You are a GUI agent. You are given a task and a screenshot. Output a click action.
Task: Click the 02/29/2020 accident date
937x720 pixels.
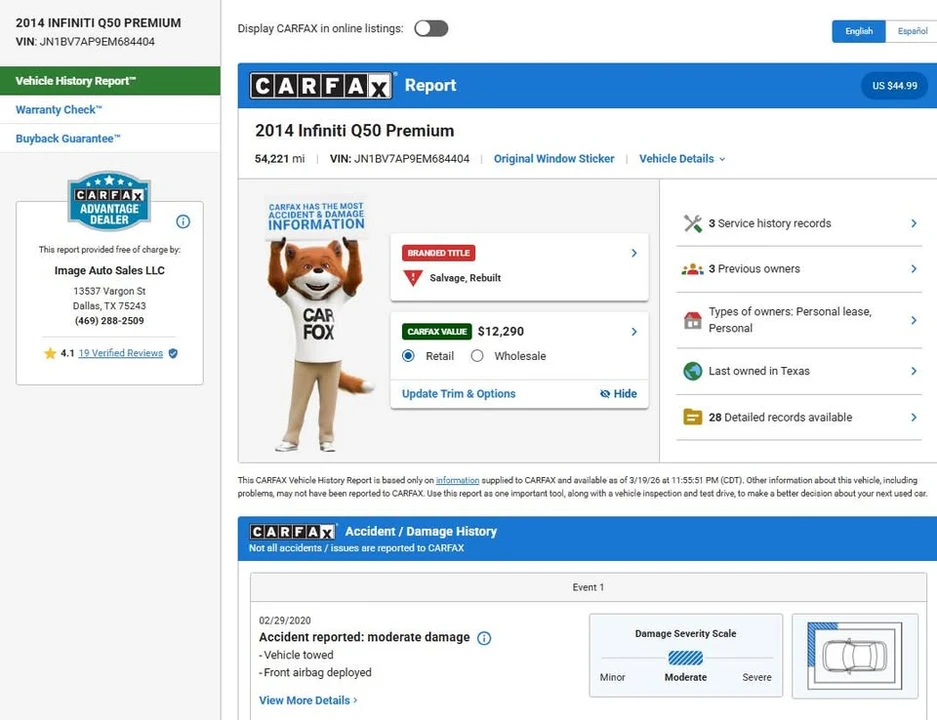click(x=284, y=621)
